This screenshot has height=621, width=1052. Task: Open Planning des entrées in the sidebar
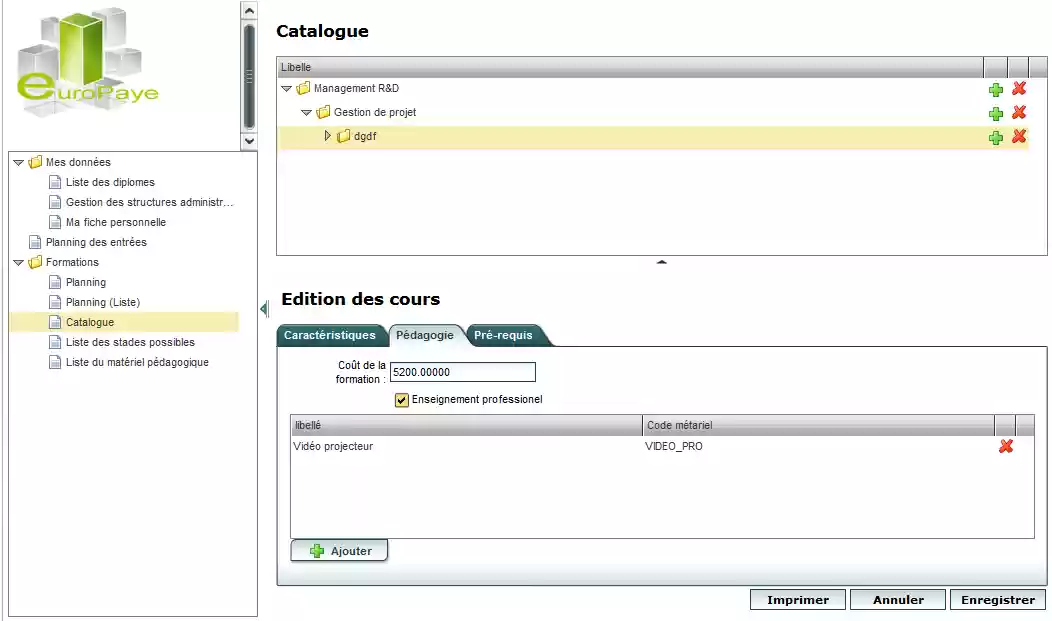point(97,242)
